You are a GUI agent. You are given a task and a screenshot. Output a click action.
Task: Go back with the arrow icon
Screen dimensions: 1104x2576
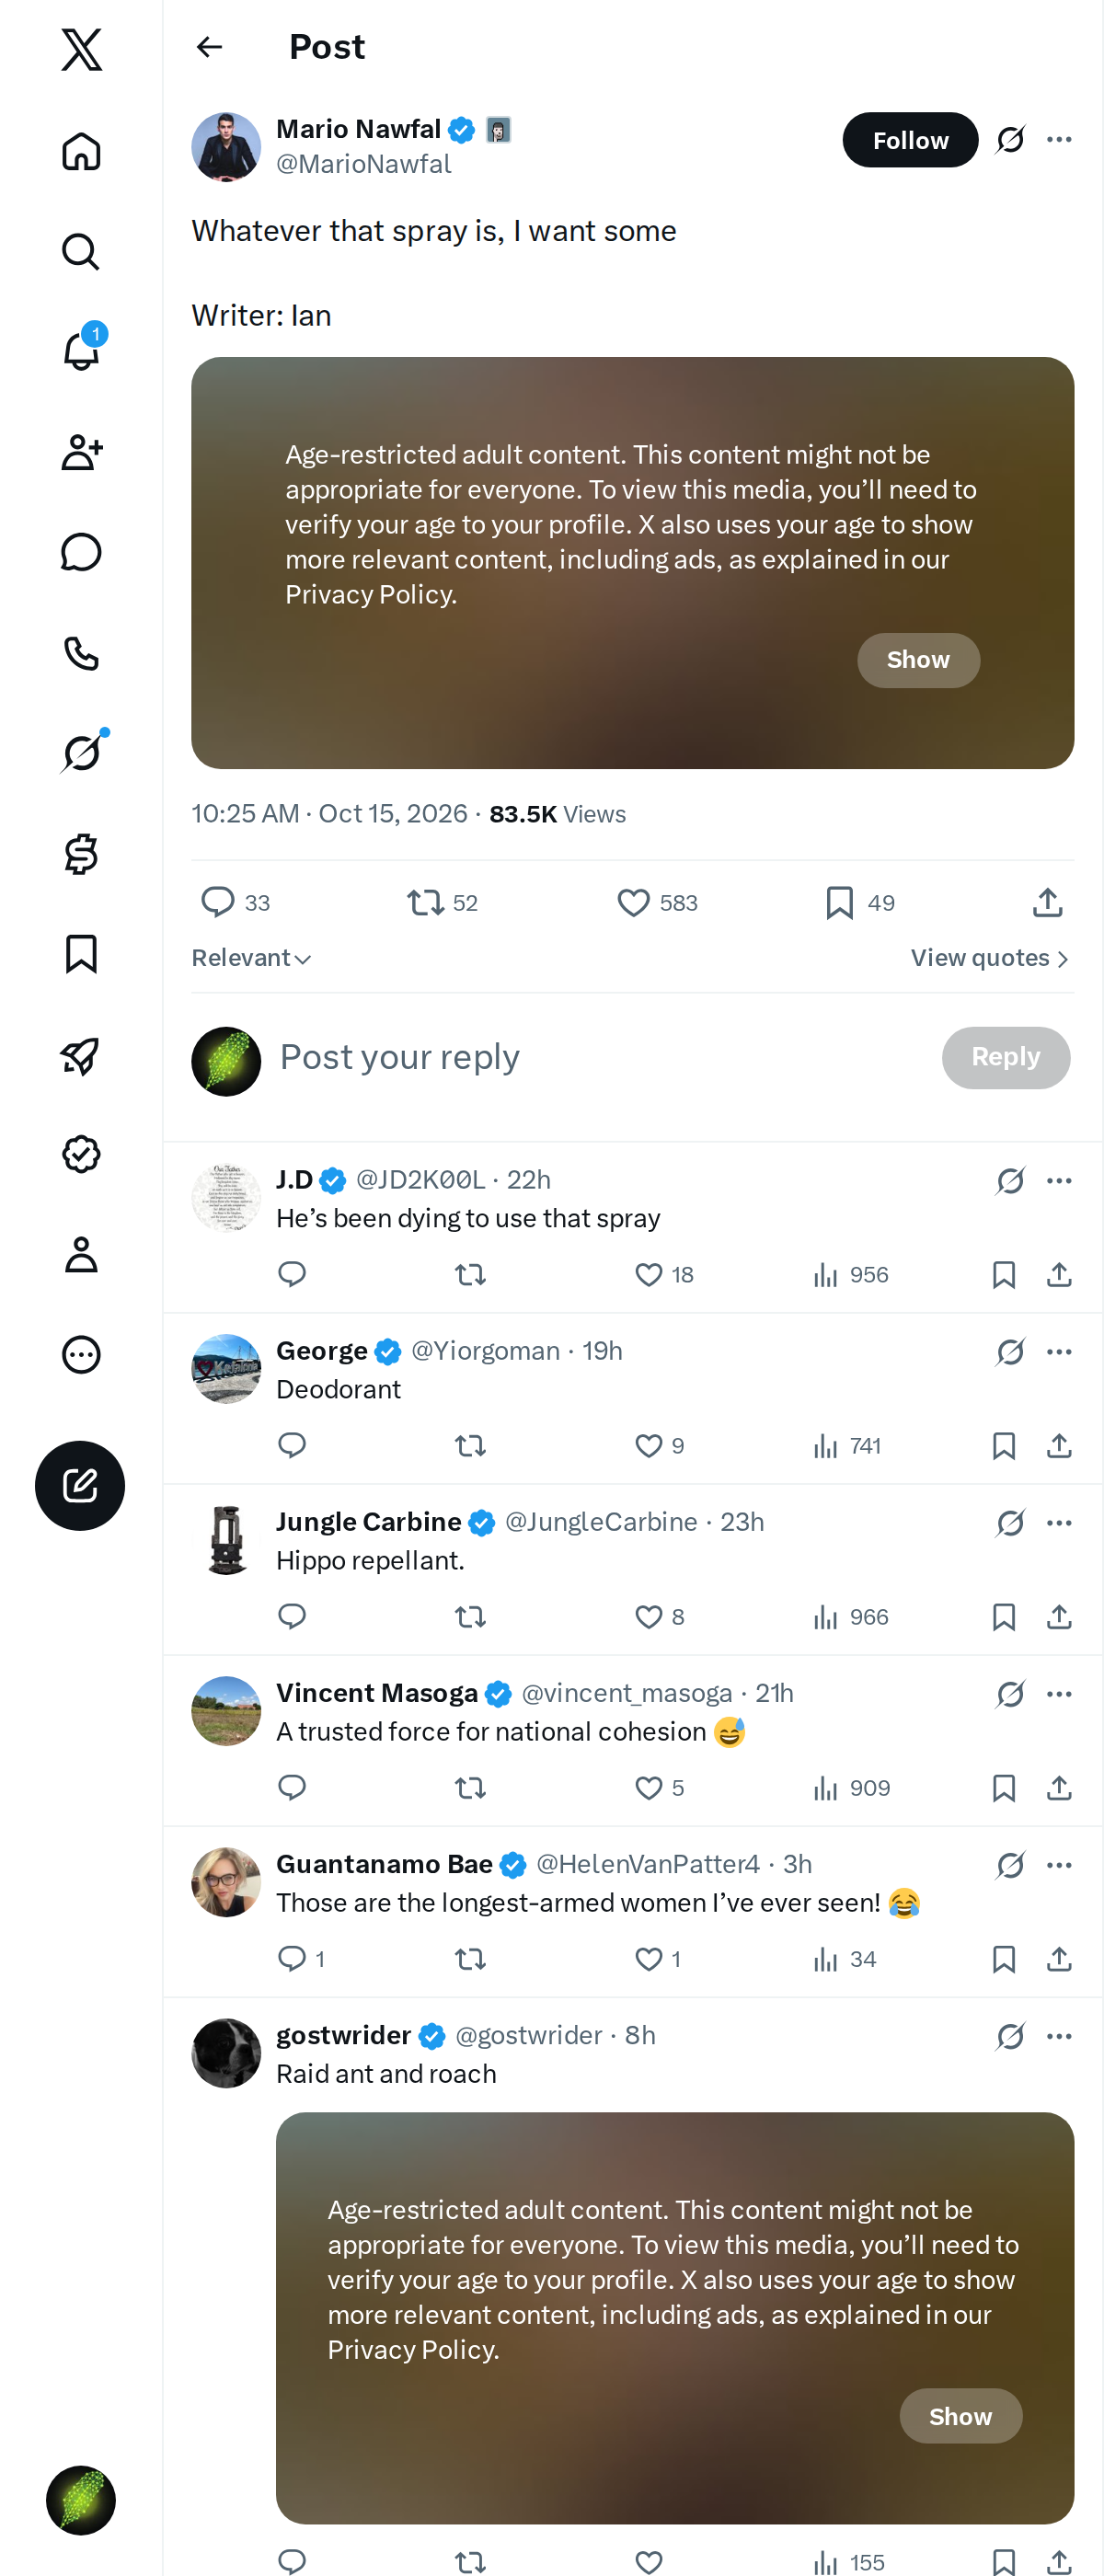(x=209, y=47)
